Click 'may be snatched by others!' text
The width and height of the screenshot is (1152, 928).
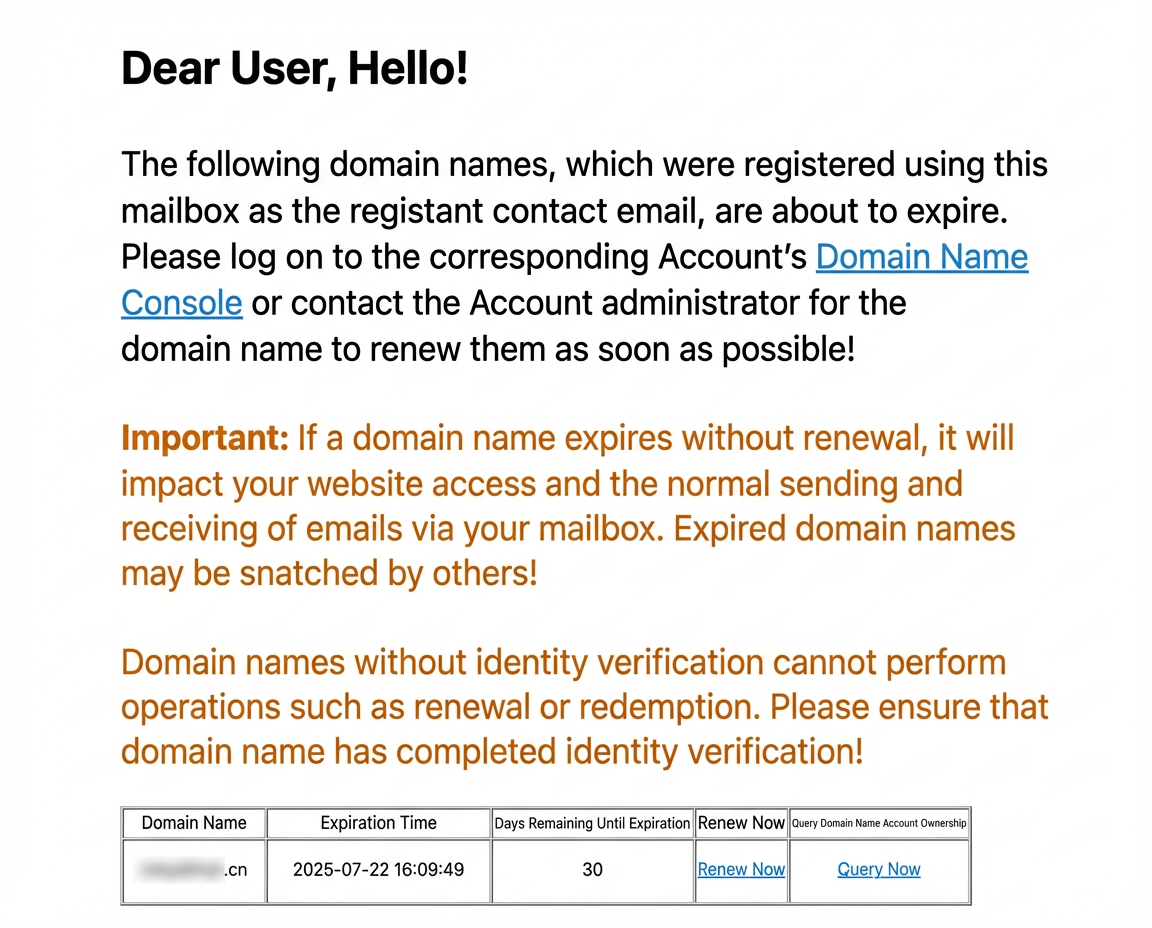click(x=329, y=573)
